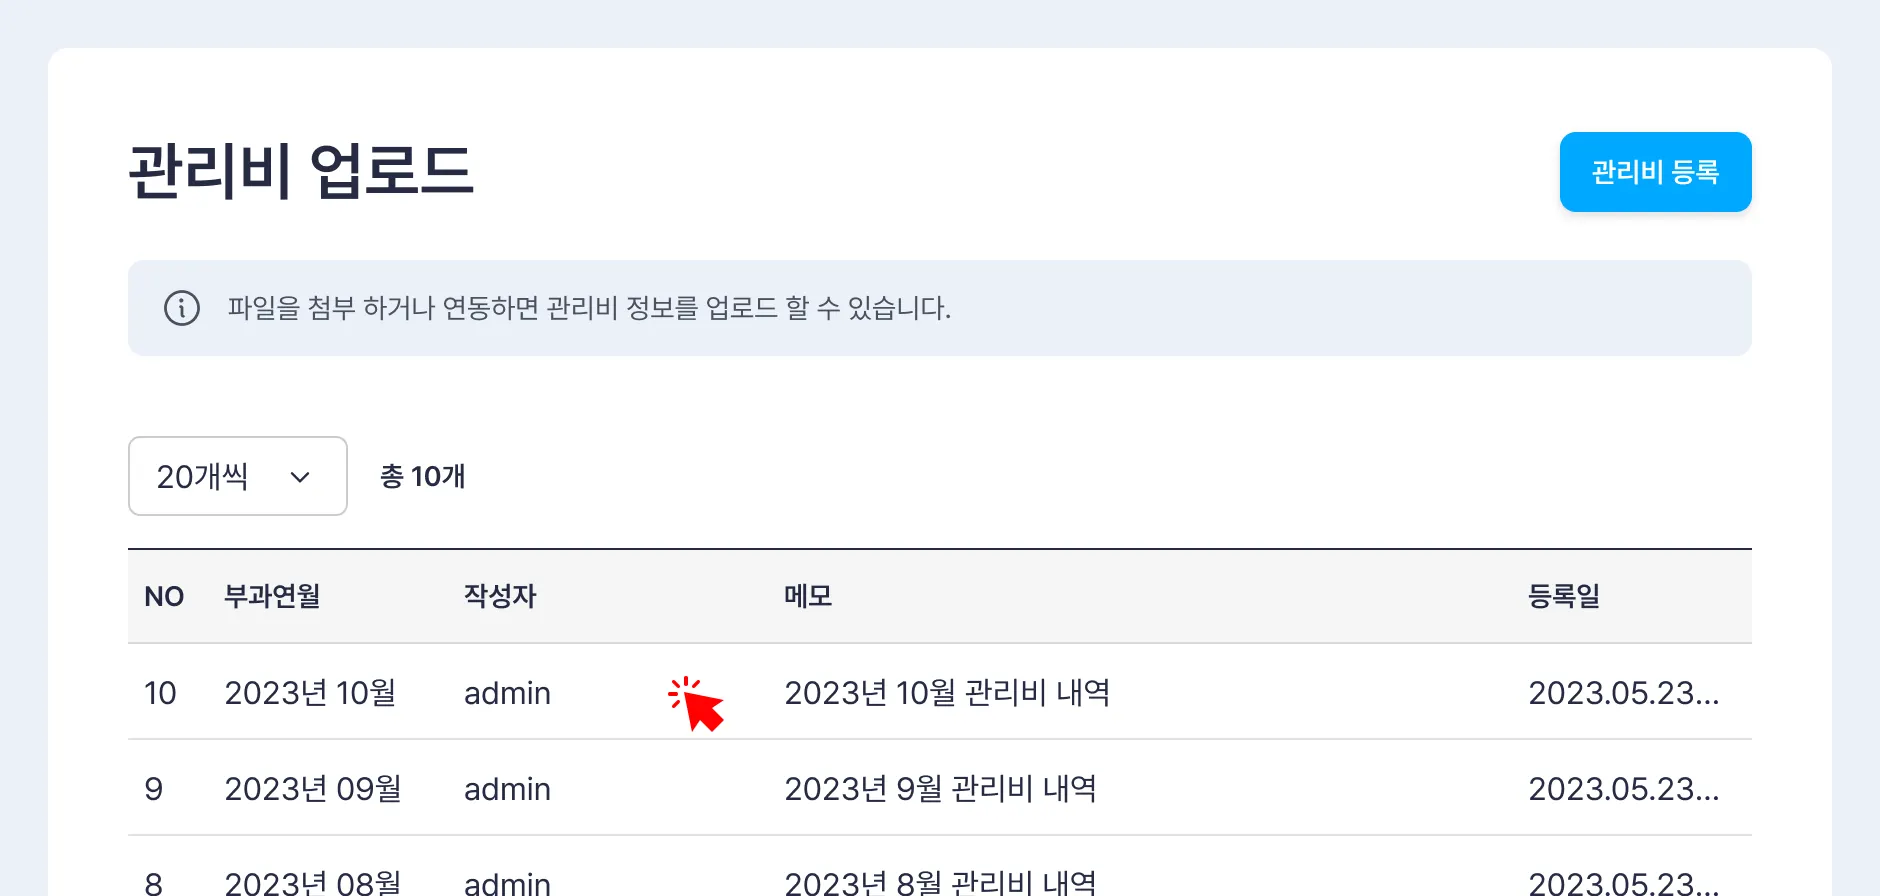Screen dimensions: 1880x896
Task: Click the info circle icon in notice banner
Action: click(182, 308)
